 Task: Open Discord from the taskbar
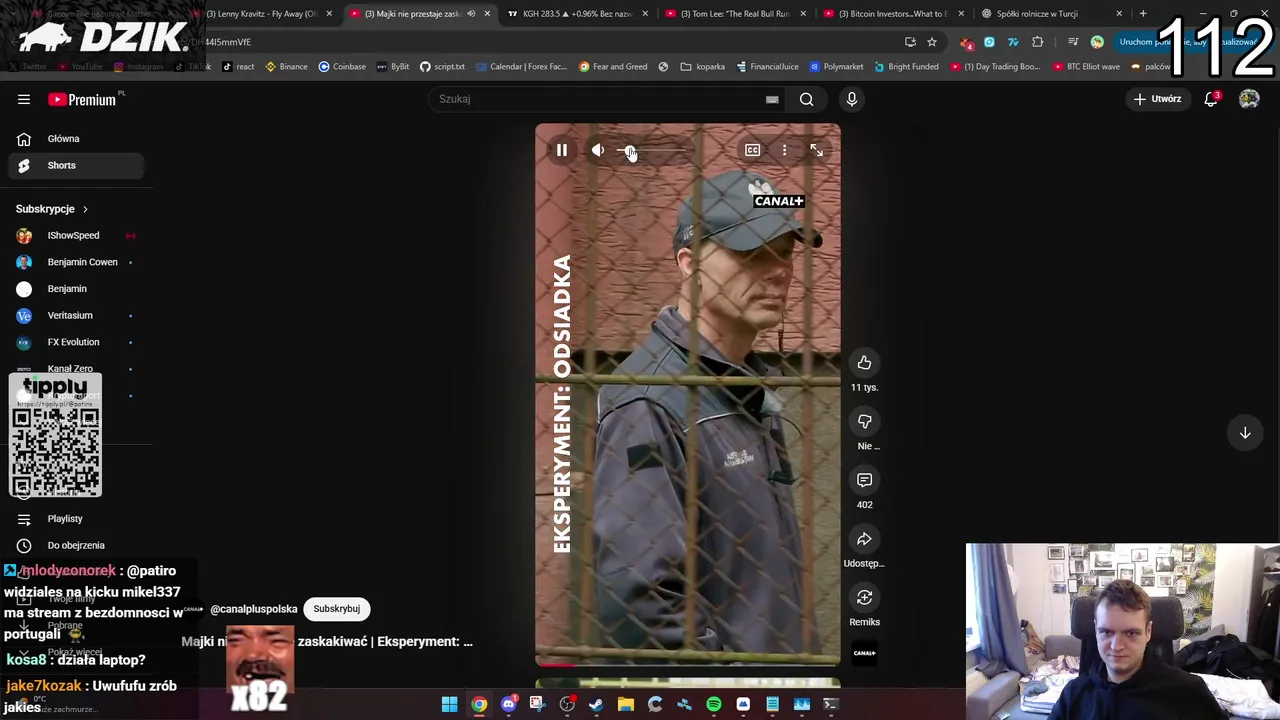[508, 705]
